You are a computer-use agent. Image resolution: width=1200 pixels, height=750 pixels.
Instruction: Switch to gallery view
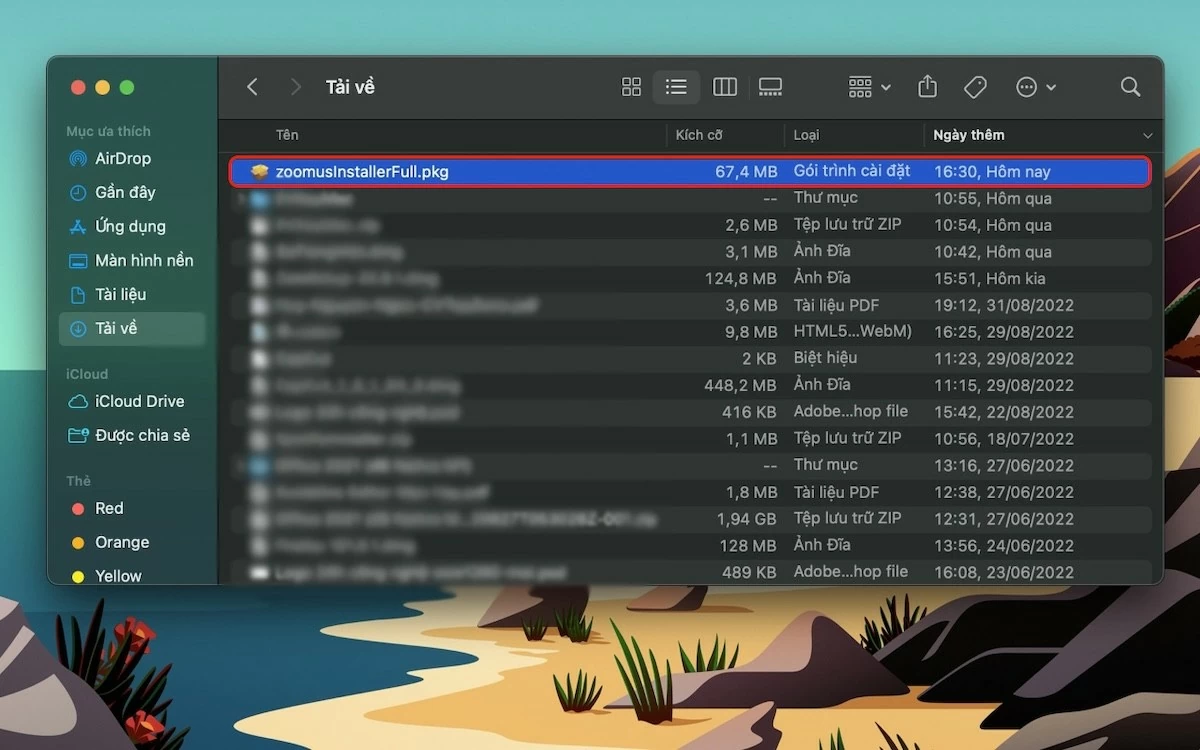(770, 87)
